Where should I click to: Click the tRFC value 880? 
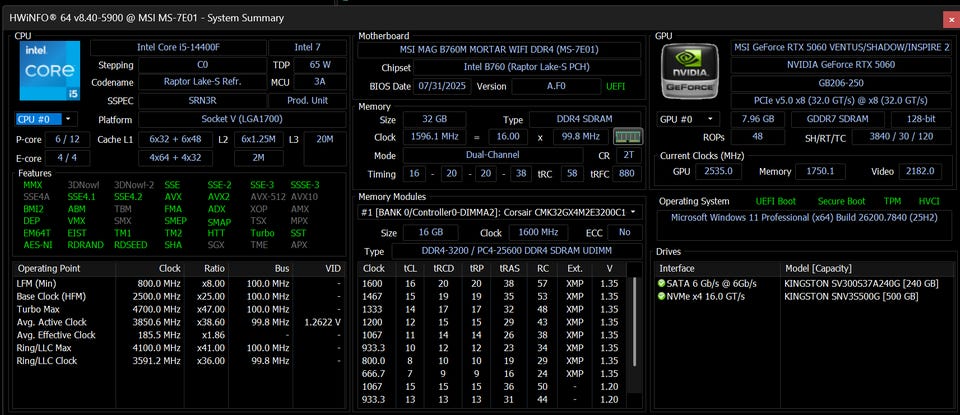tap(628, 174)
